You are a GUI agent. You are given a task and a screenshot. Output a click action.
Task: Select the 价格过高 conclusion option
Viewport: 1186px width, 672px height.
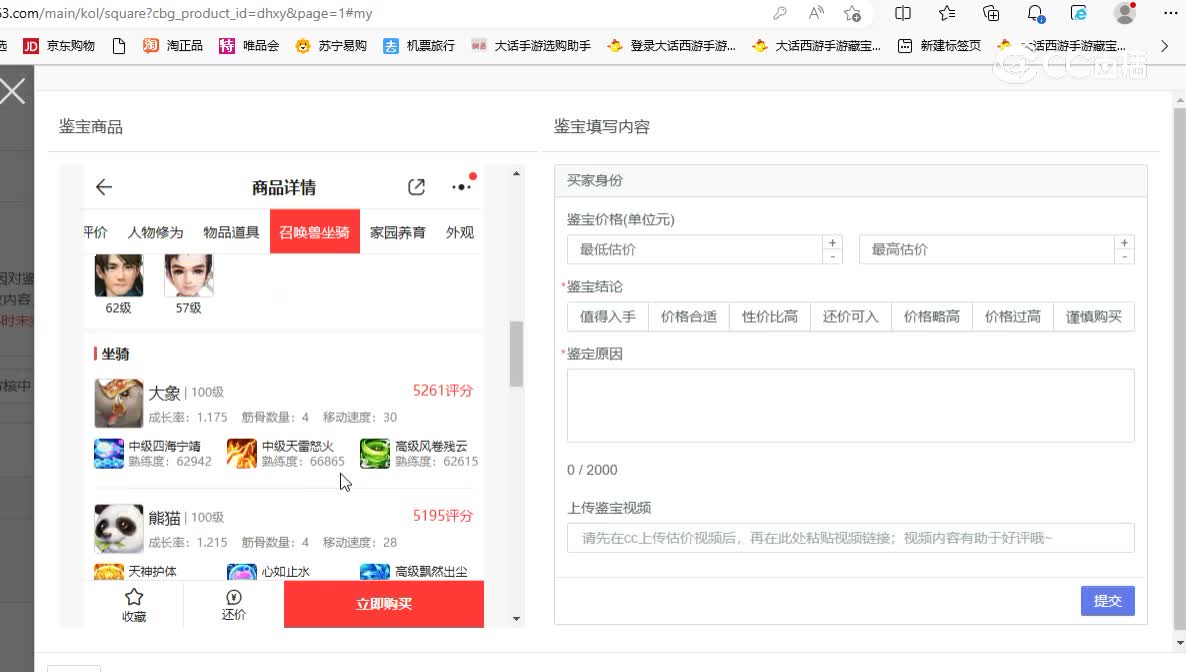[x=1012, y=317]
